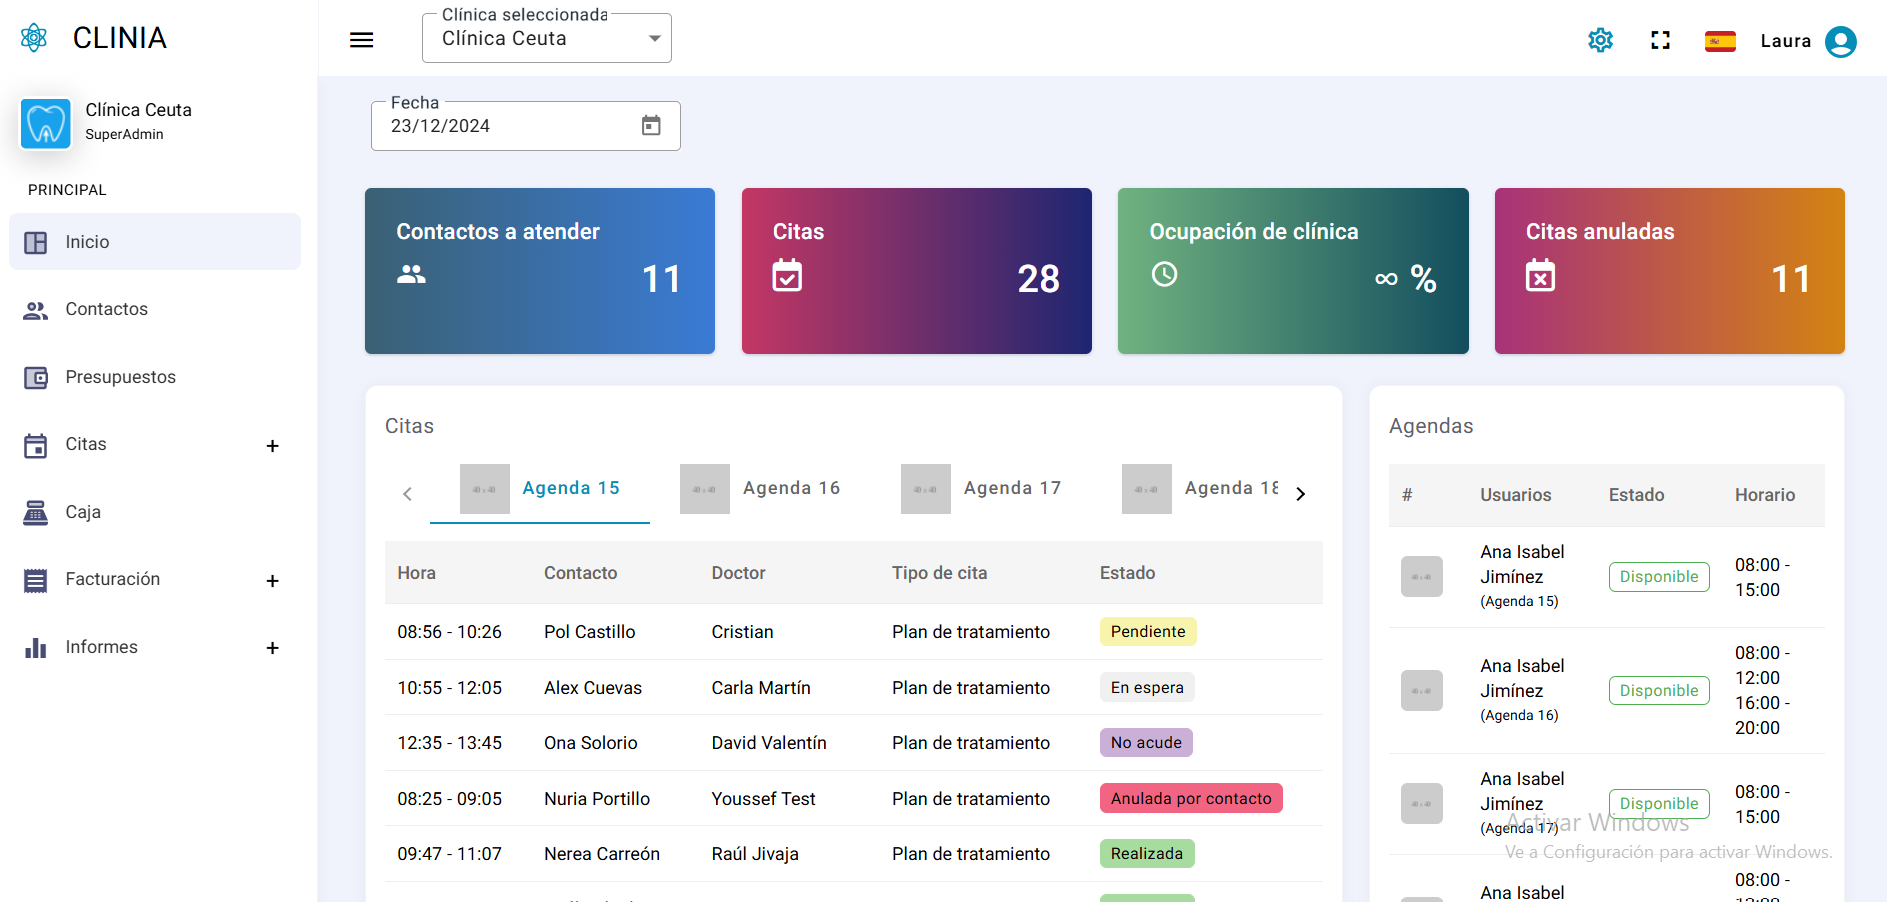The image size is (1887, 902).
Task: Click doctor name Carla Martín
Action: pos(761,688)
